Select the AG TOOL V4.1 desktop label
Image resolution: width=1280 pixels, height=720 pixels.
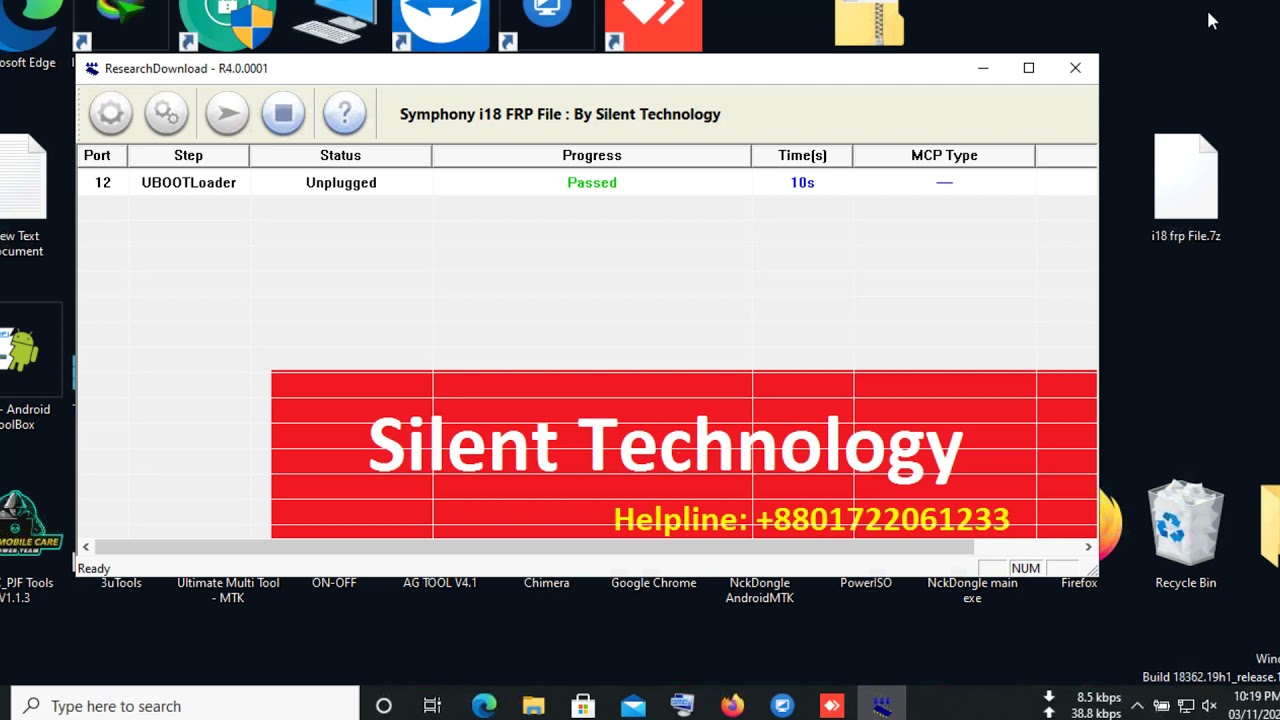tap(440, 583)
